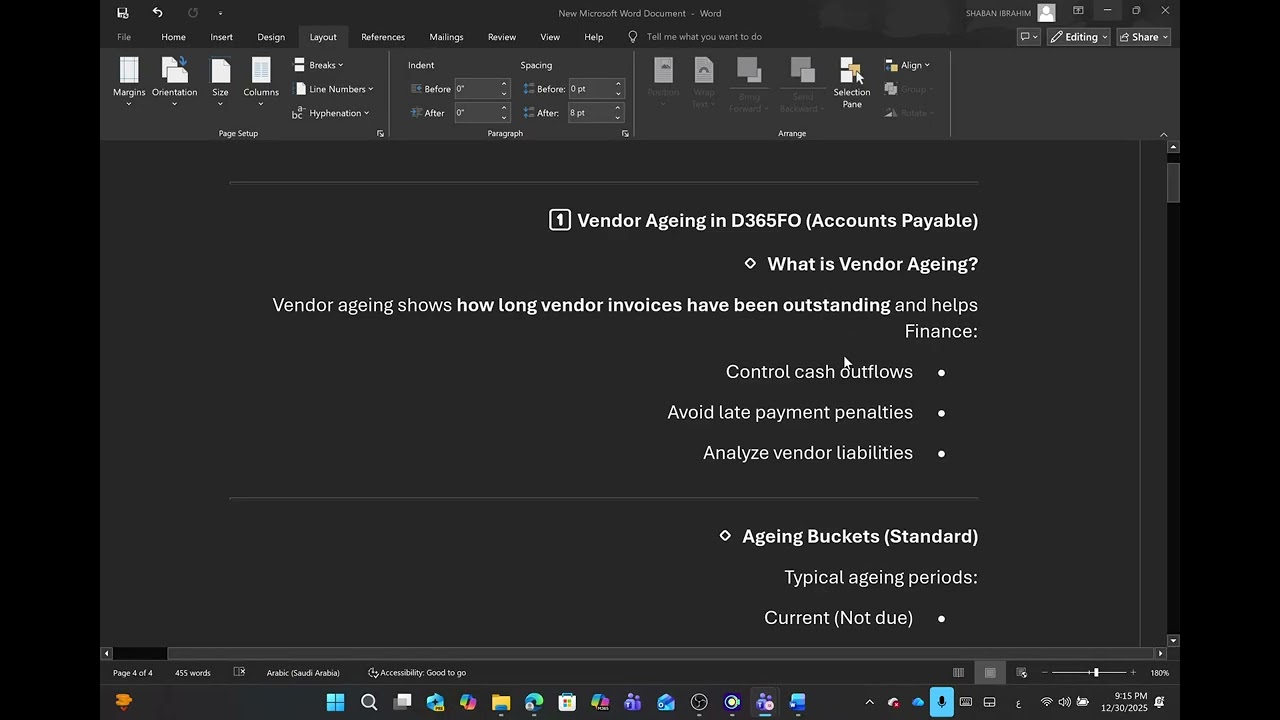Click the heading 'What is Vendor Ageing?'

(872, 264)
